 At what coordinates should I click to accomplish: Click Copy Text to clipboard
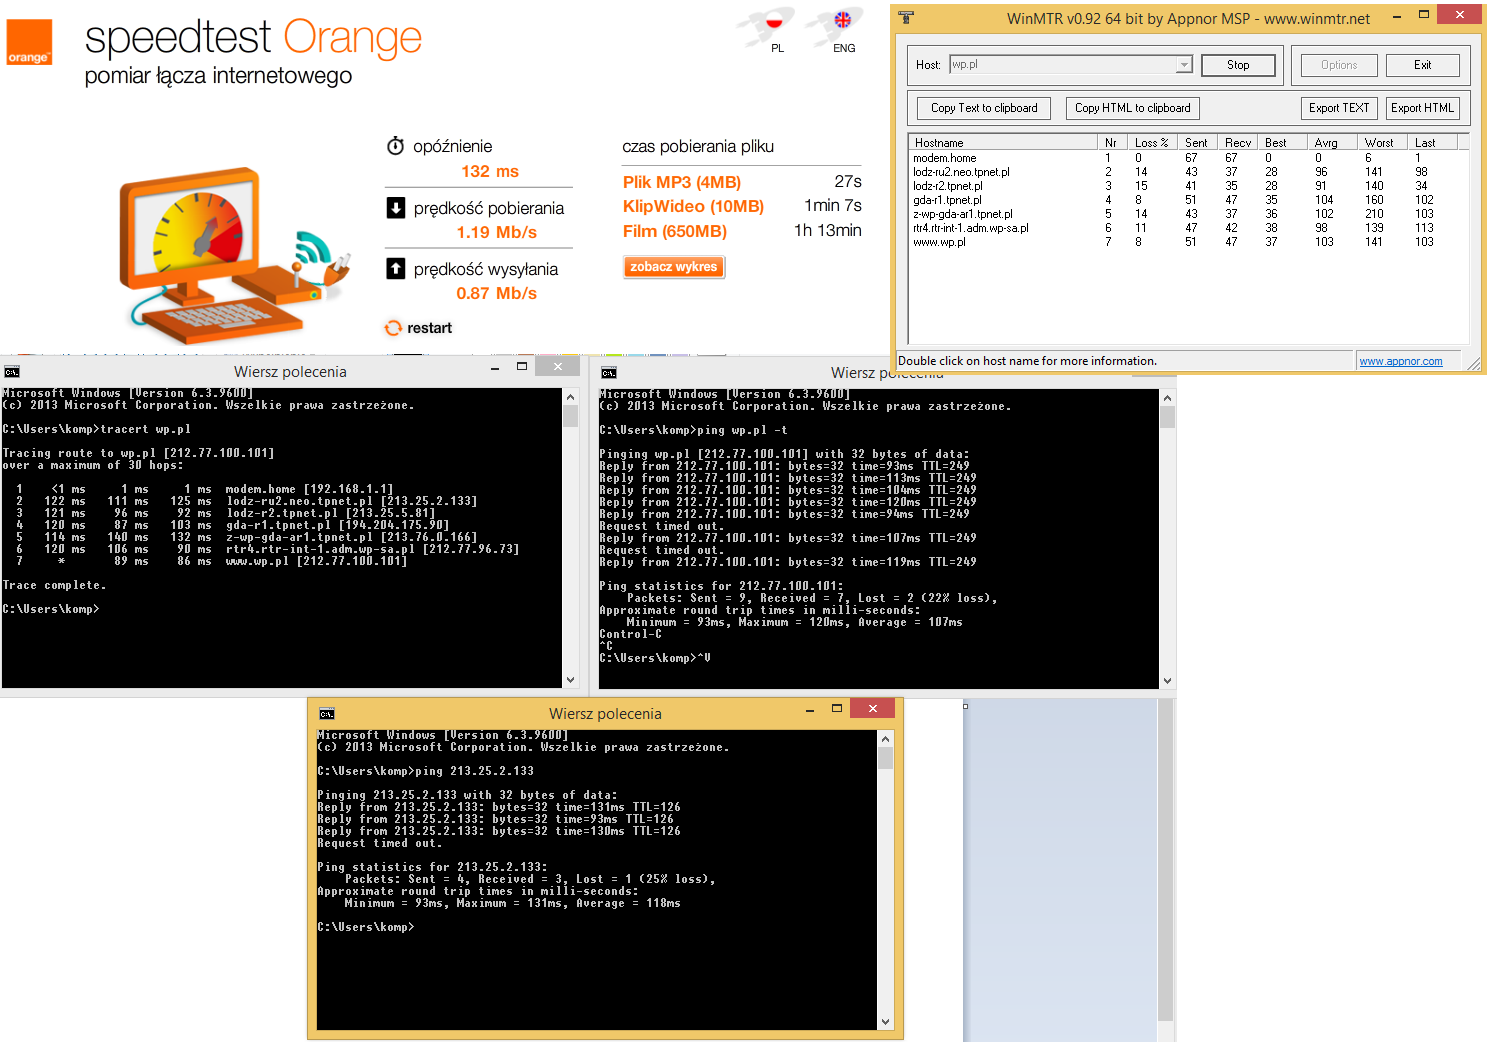[x=984, y=108]
